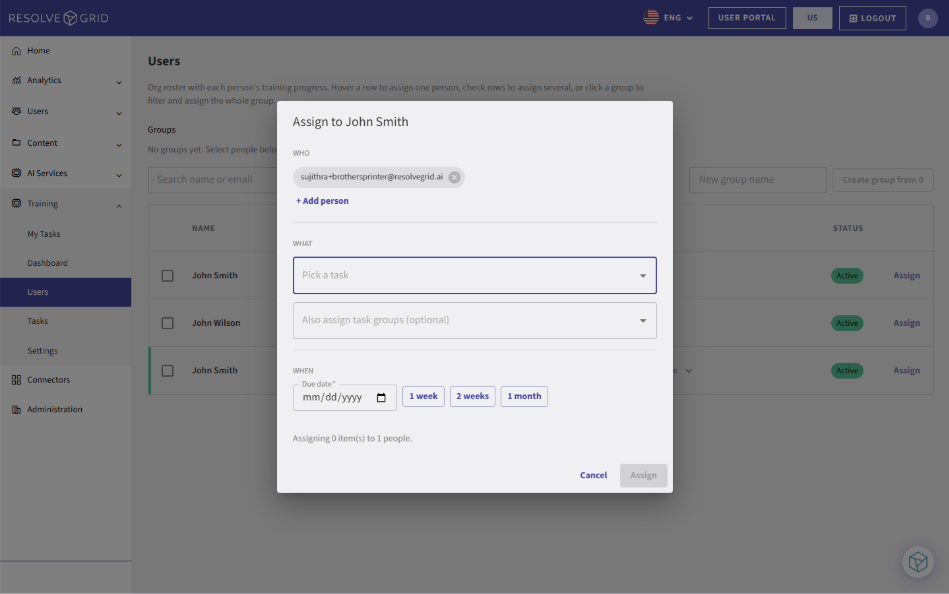Check the John Wilson row checkbox
949x594 pixels.
pyautogui.click(x=168, y=323)
